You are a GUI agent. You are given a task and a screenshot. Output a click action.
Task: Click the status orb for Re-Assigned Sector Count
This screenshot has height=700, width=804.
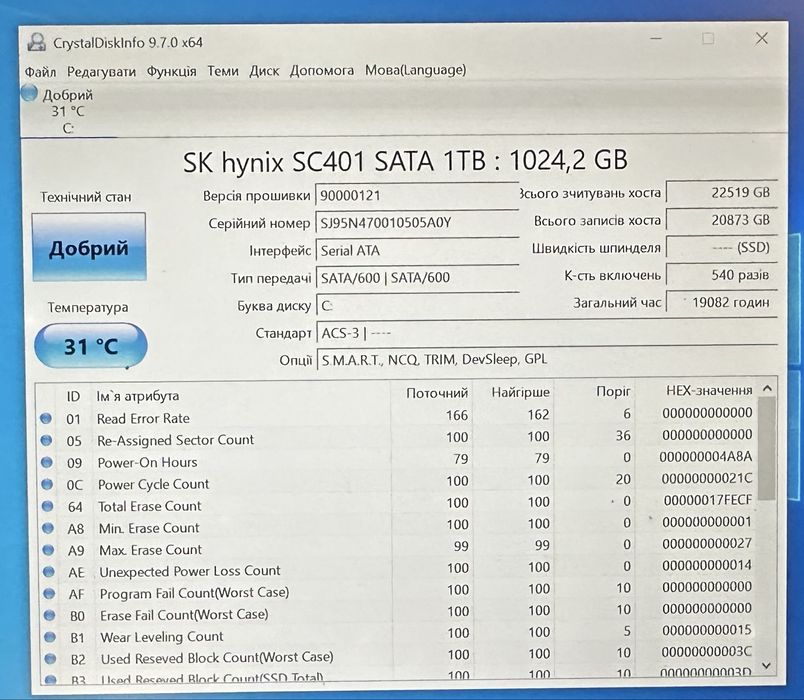[46, 440]
